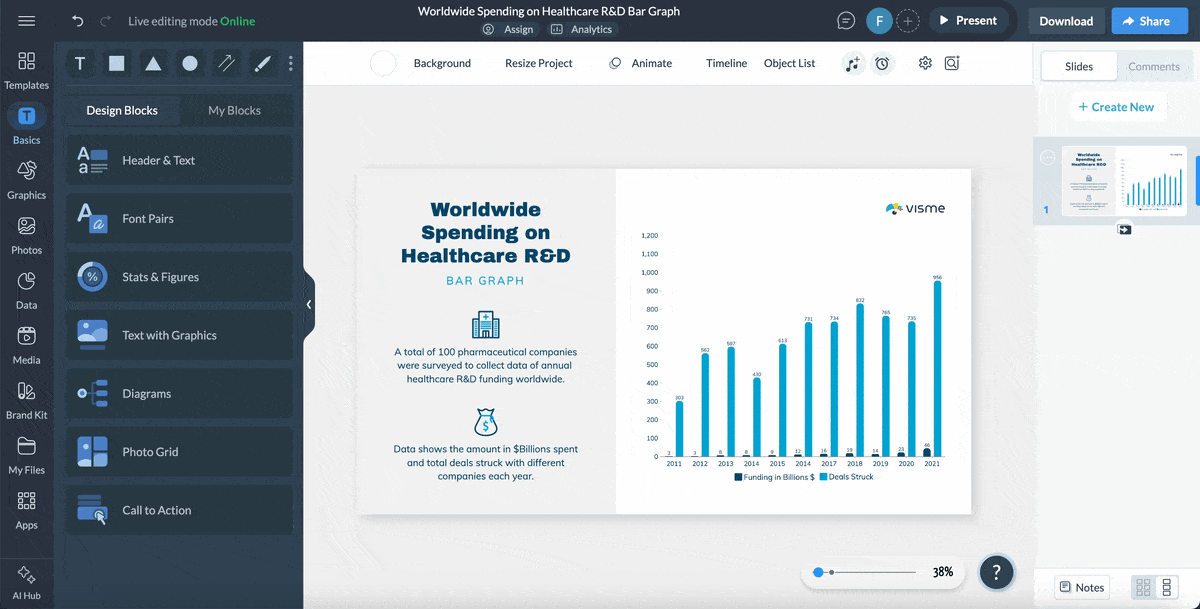Screen dimensions: 1200x609
Task: Select the Square shape tool
Action: (x=116, y=63)
